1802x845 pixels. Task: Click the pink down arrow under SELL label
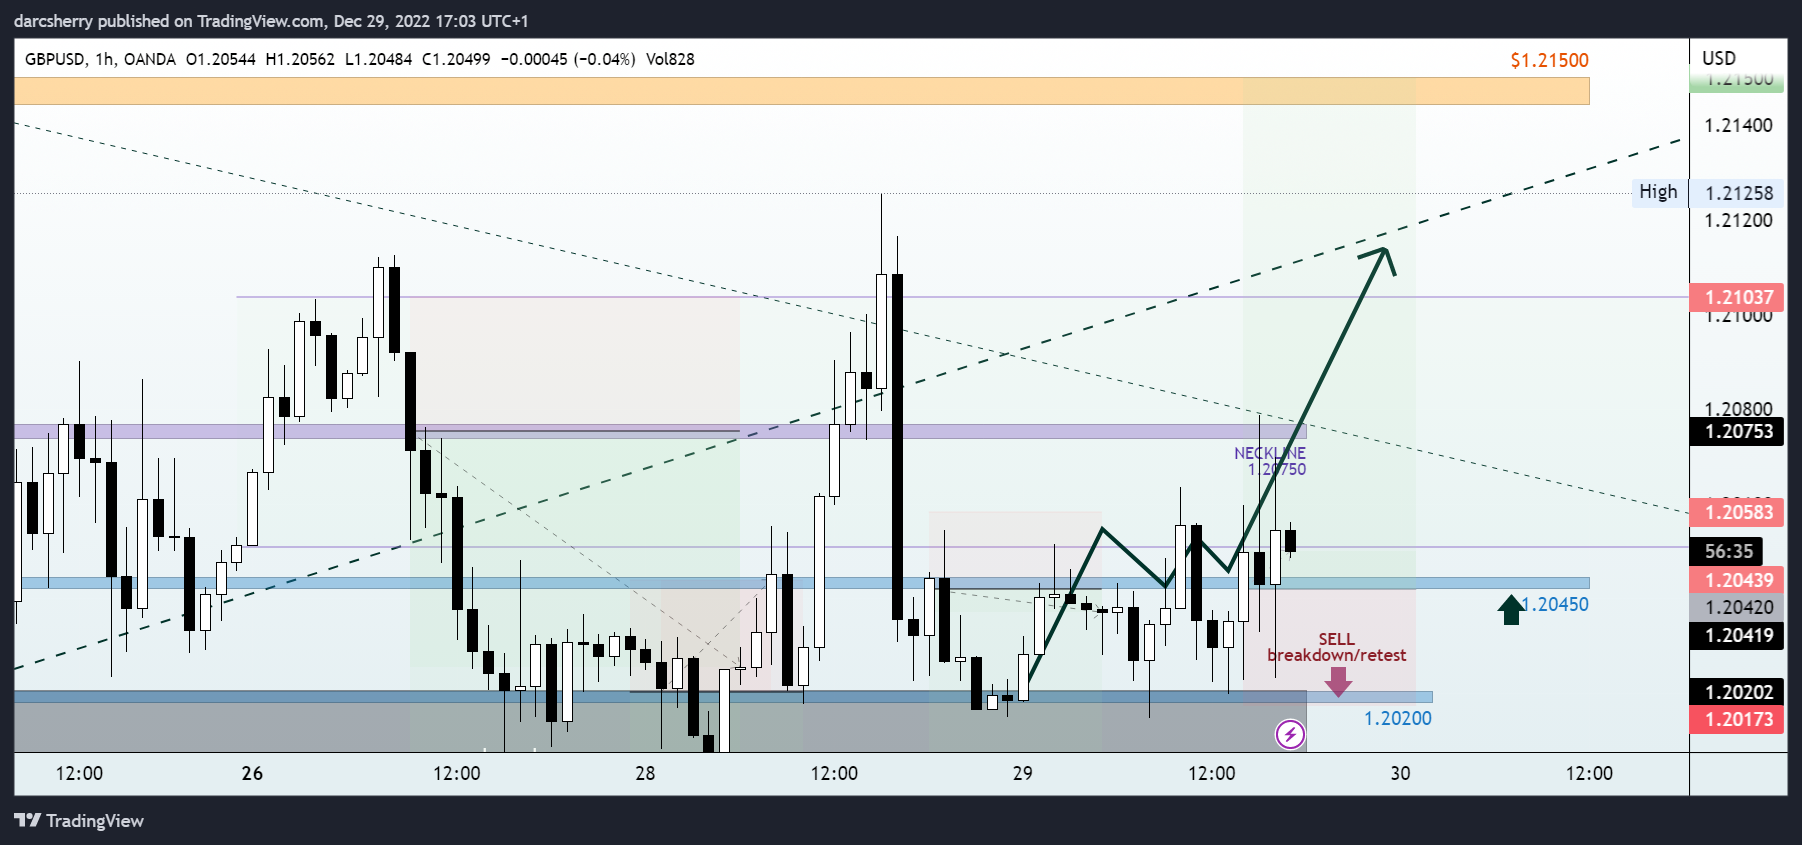(1338, 681)
